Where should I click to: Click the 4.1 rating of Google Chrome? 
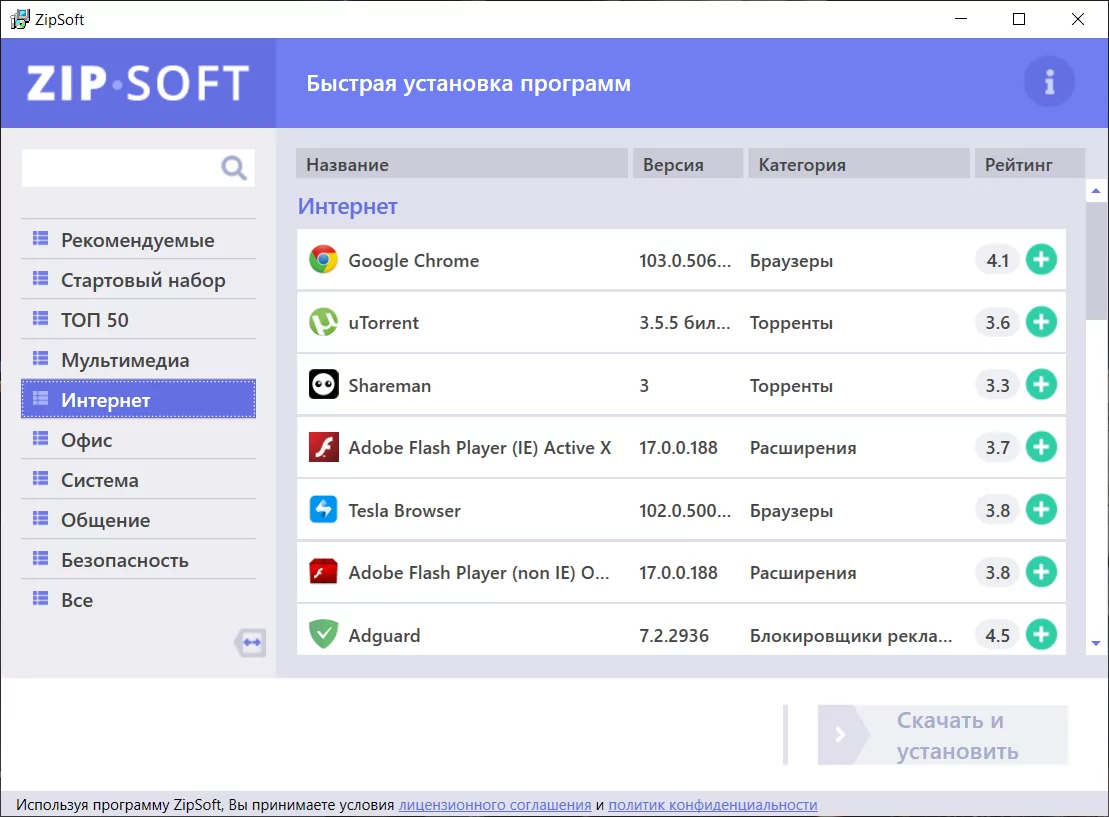[997, 260]
